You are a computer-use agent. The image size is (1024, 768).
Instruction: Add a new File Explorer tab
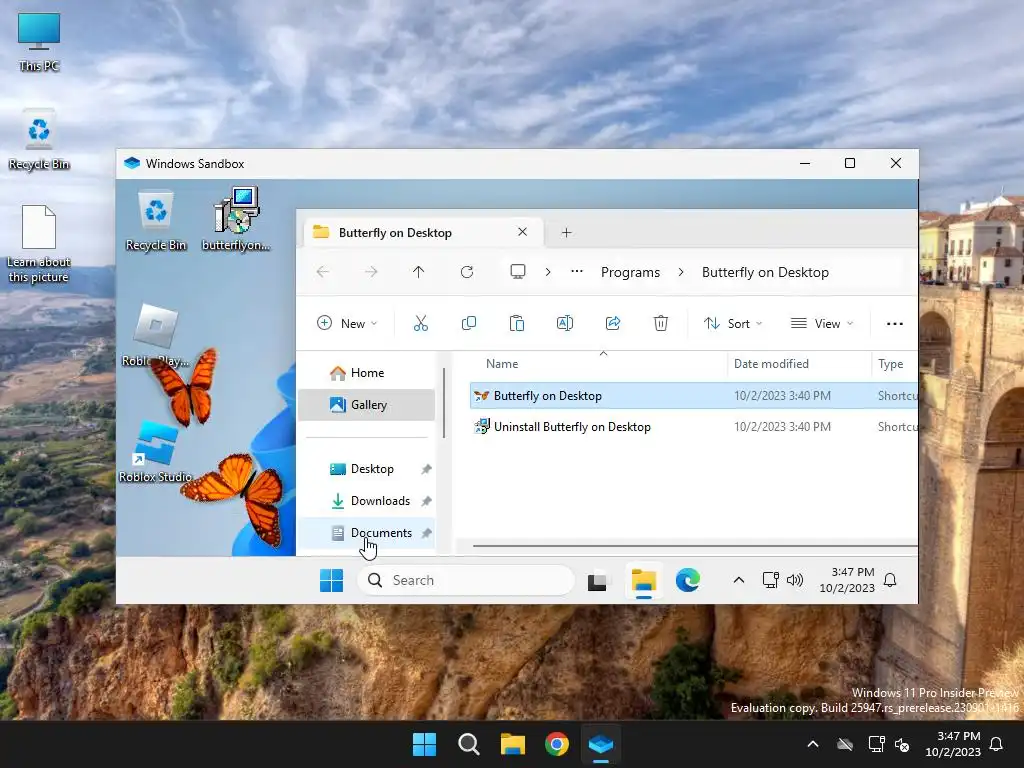coord(566,232)
